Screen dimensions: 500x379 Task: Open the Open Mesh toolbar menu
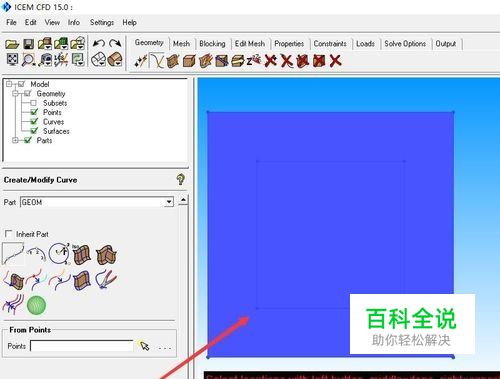[61, 44]
